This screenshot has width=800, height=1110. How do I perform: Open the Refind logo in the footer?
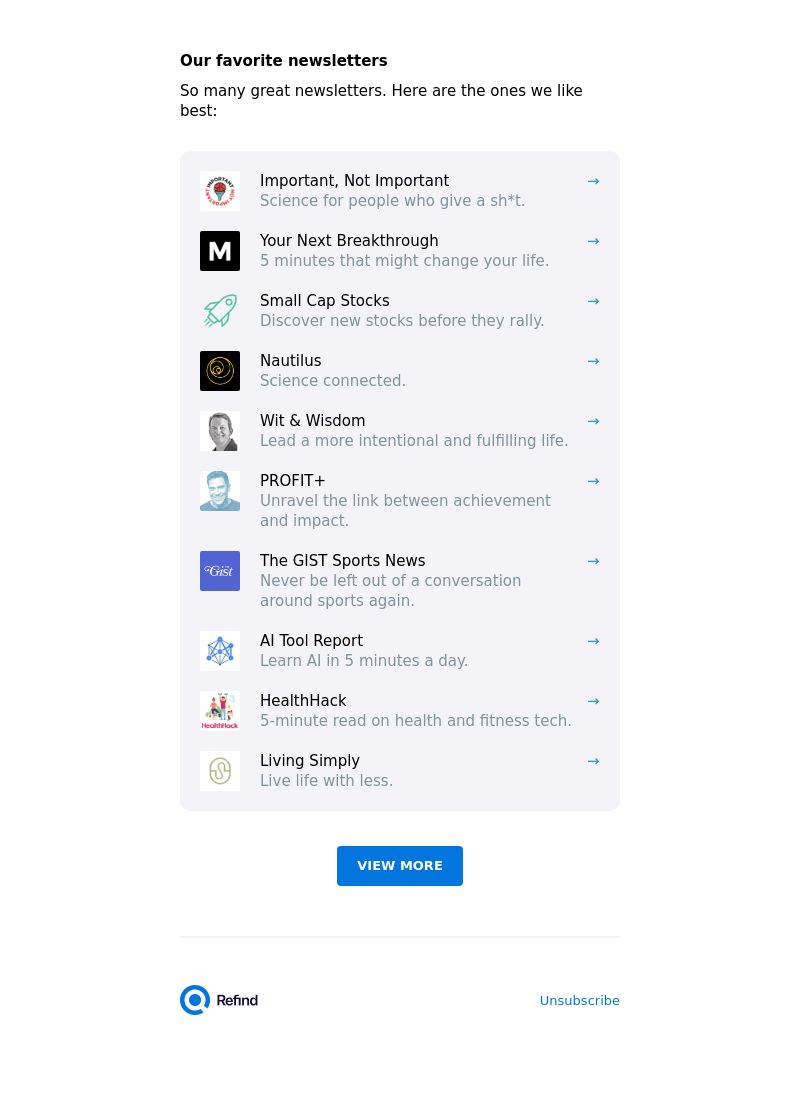pyautogui.click(x=219, y=1000)
